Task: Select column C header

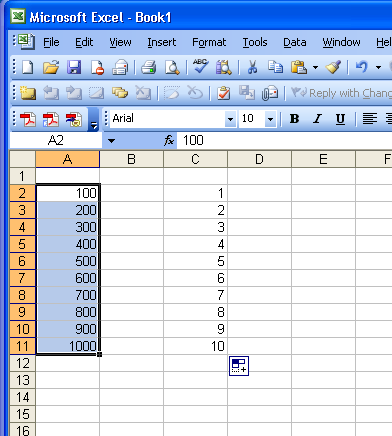Action: coord(195,159)
